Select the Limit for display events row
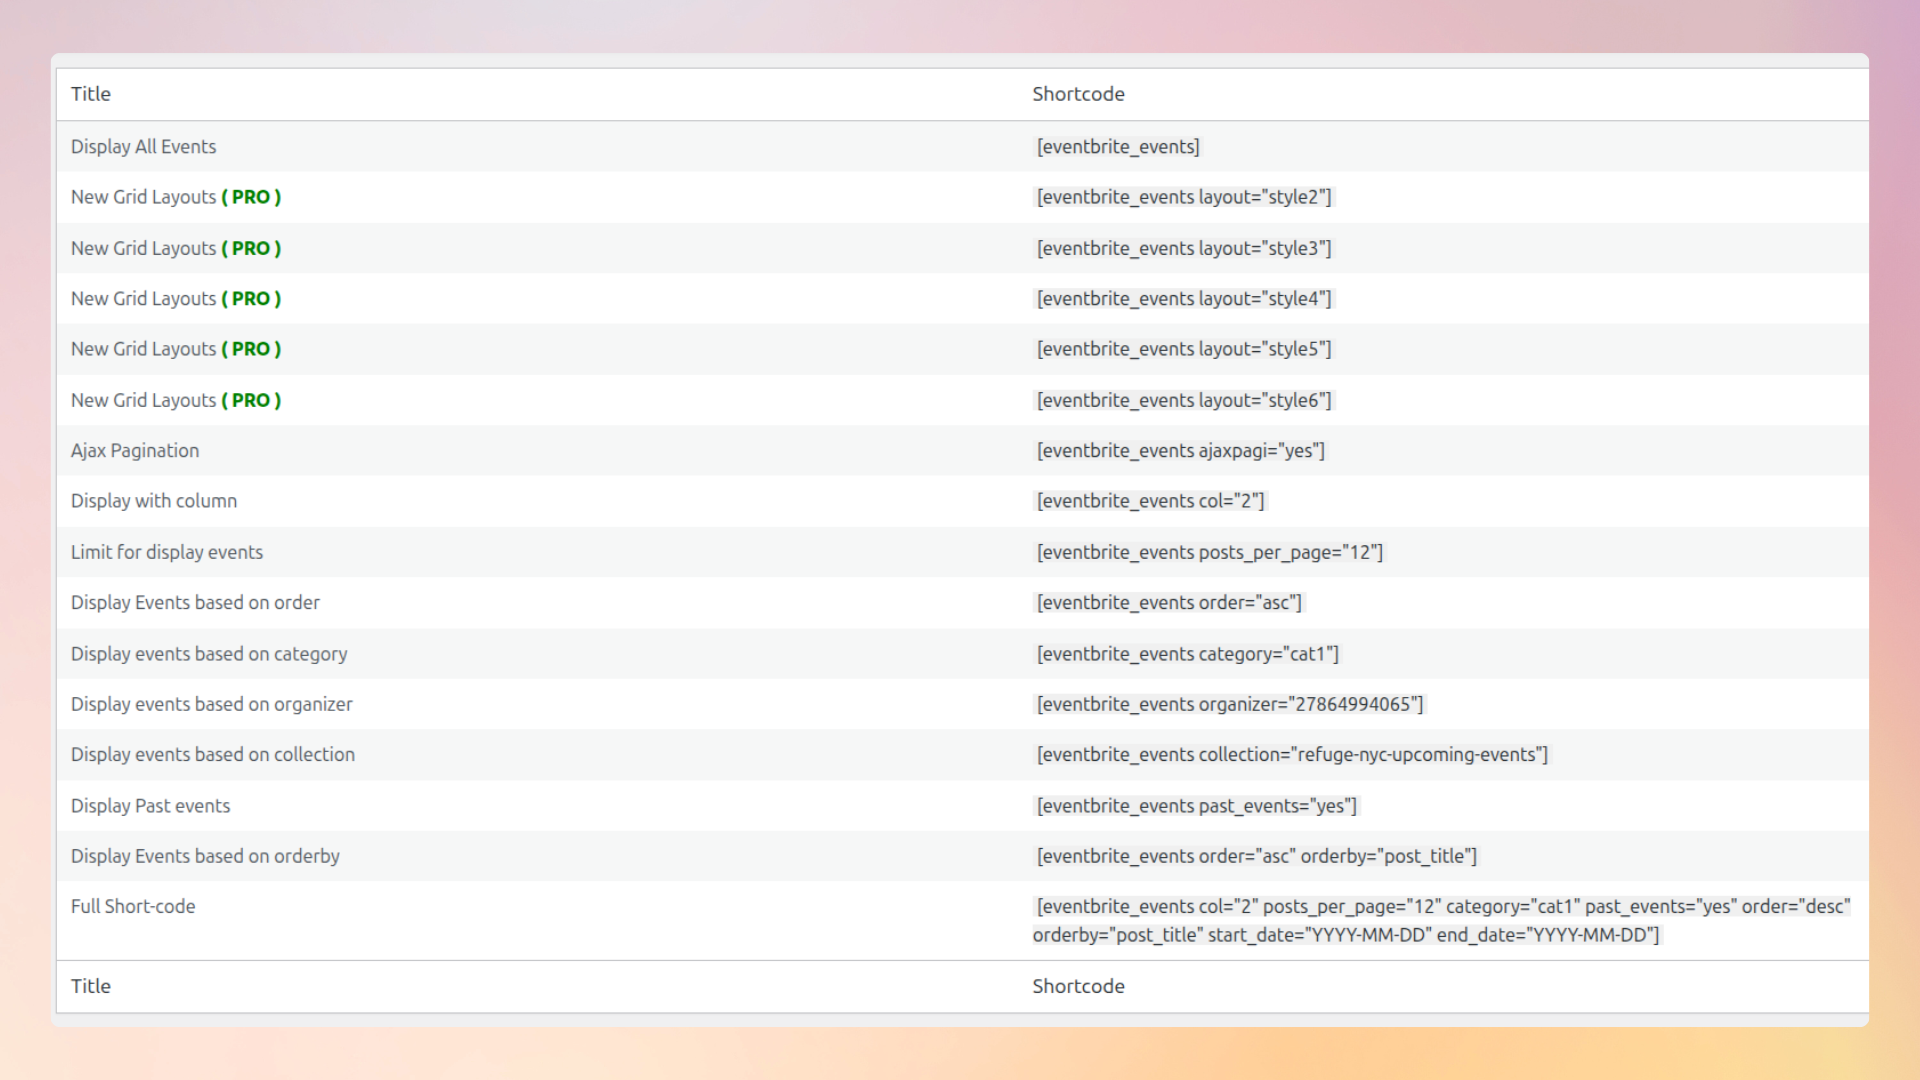1920x1080 pixels. 167,551
